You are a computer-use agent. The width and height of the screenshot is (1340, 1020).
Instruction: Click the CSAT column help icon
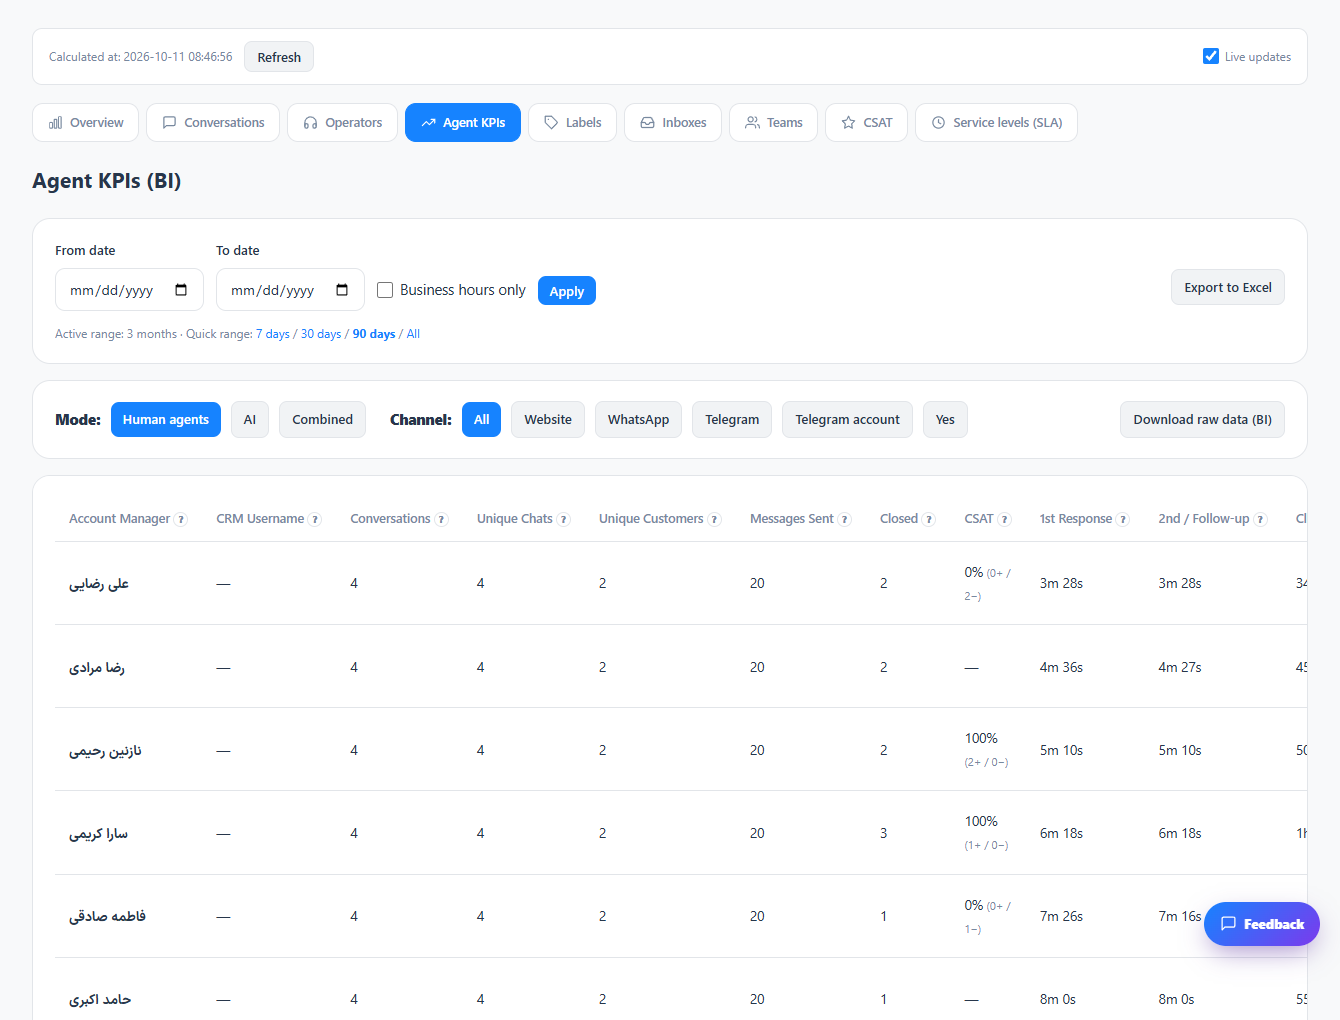tap(1005, 519)
